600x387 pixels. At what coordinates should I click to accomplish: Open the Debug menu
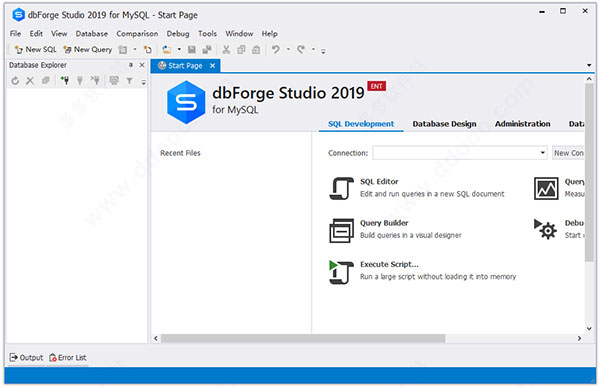tap(178, 34)
